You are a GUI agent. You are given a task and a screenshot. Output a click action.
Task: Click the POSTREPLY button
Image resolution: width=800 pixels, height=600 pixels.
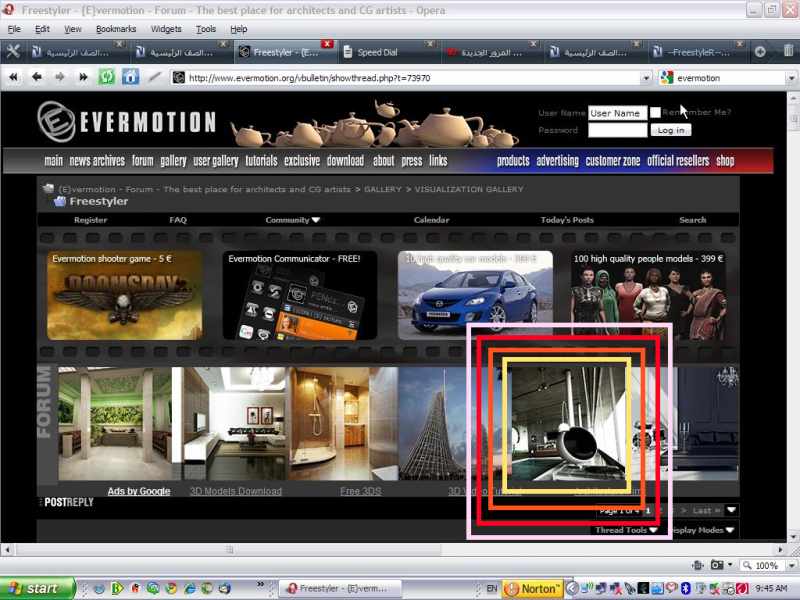pos(68,503)
